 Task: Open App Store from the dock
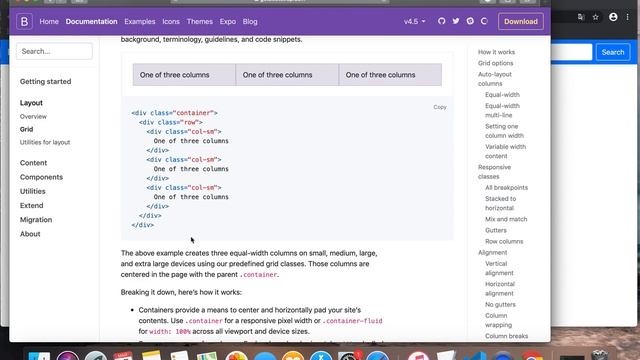321,356
